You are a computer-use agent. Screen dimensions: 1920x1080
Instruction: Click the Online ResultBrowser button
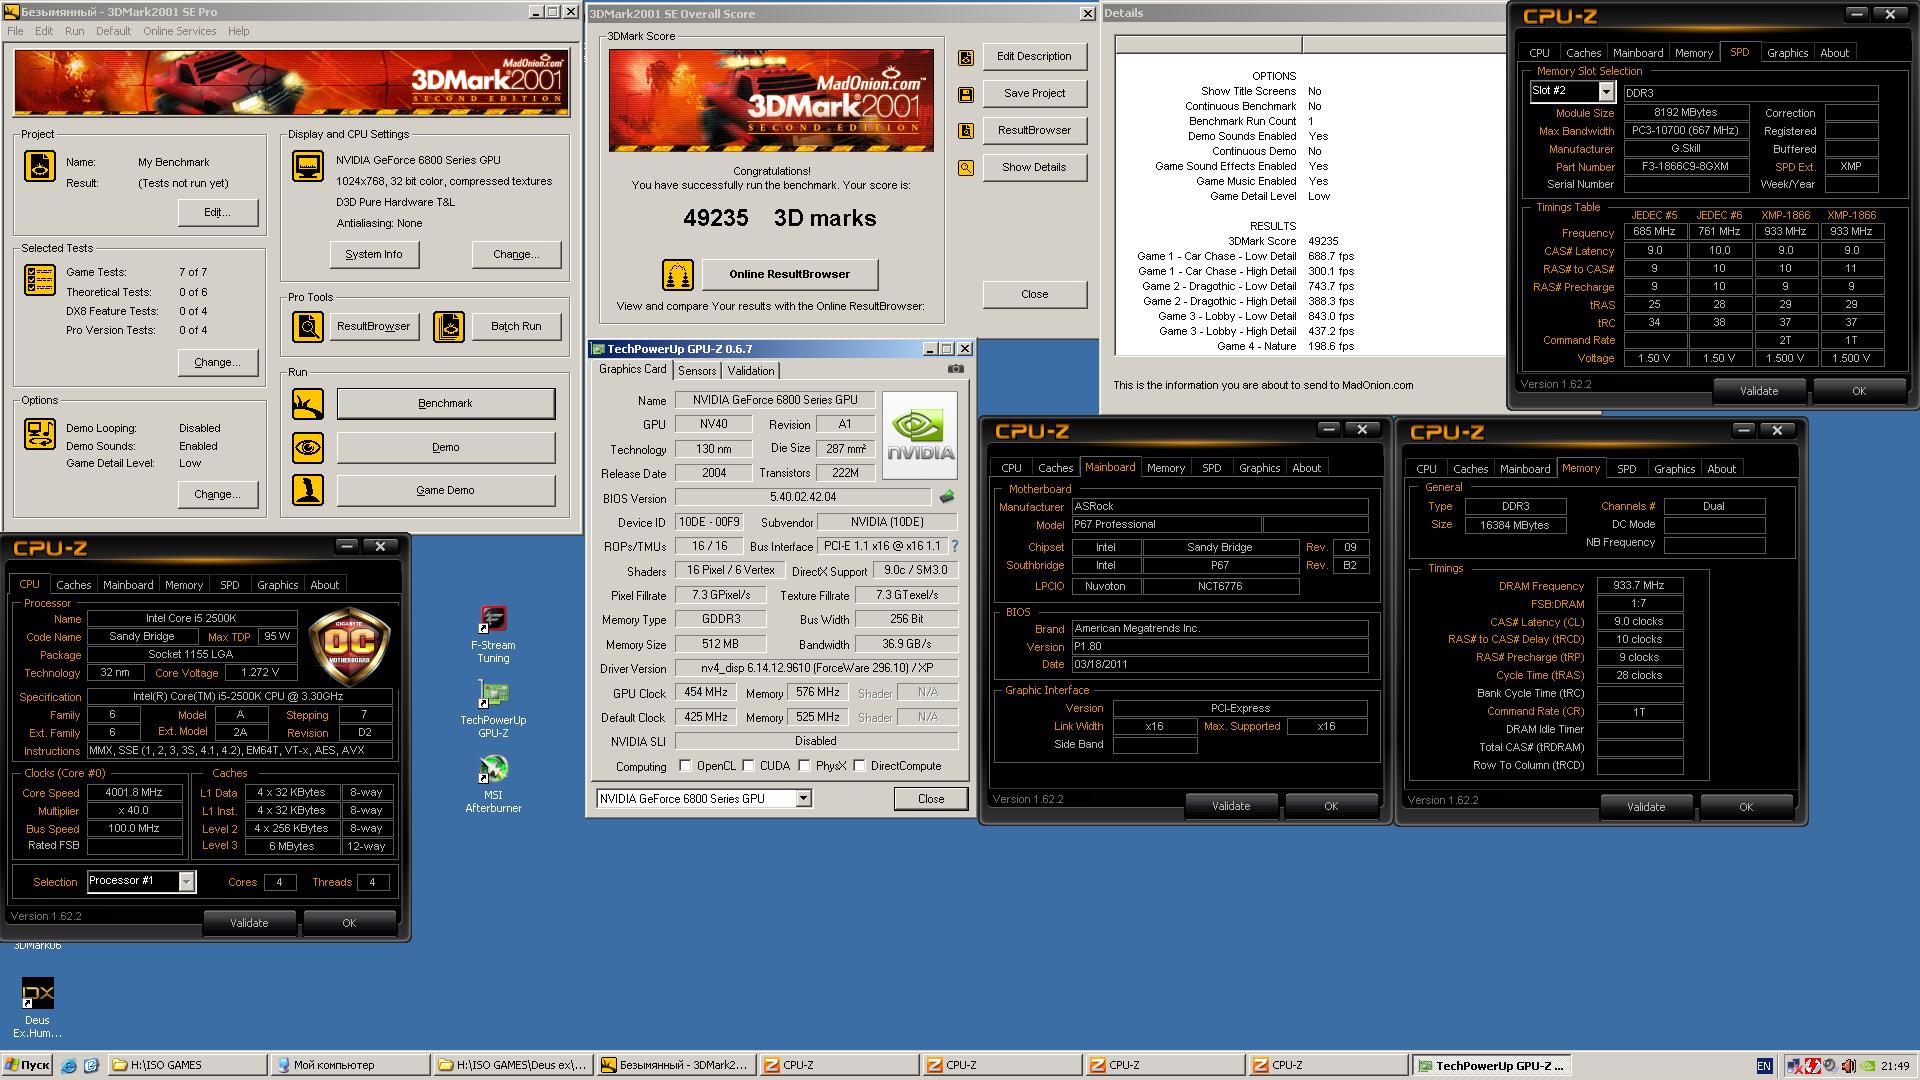790,274
